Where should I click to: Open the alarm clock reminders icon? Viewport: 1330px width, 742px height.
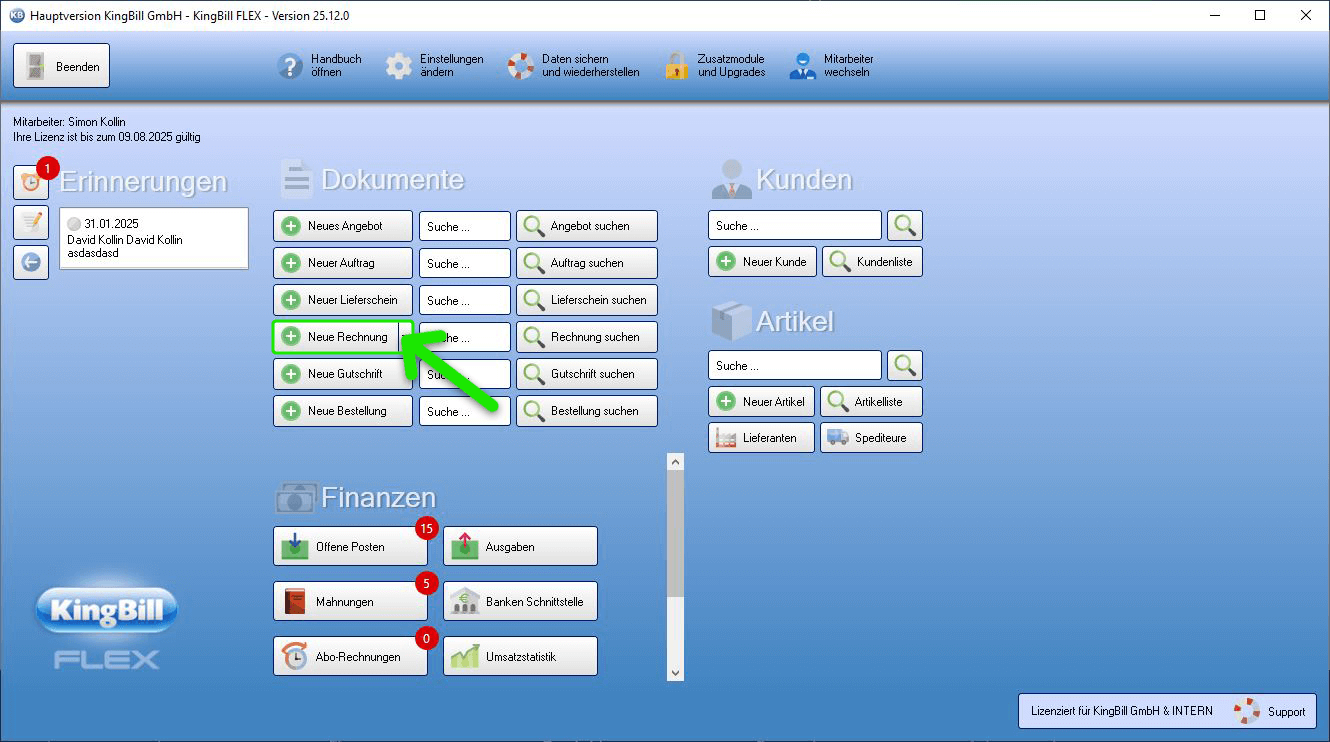tap(31, 182)
